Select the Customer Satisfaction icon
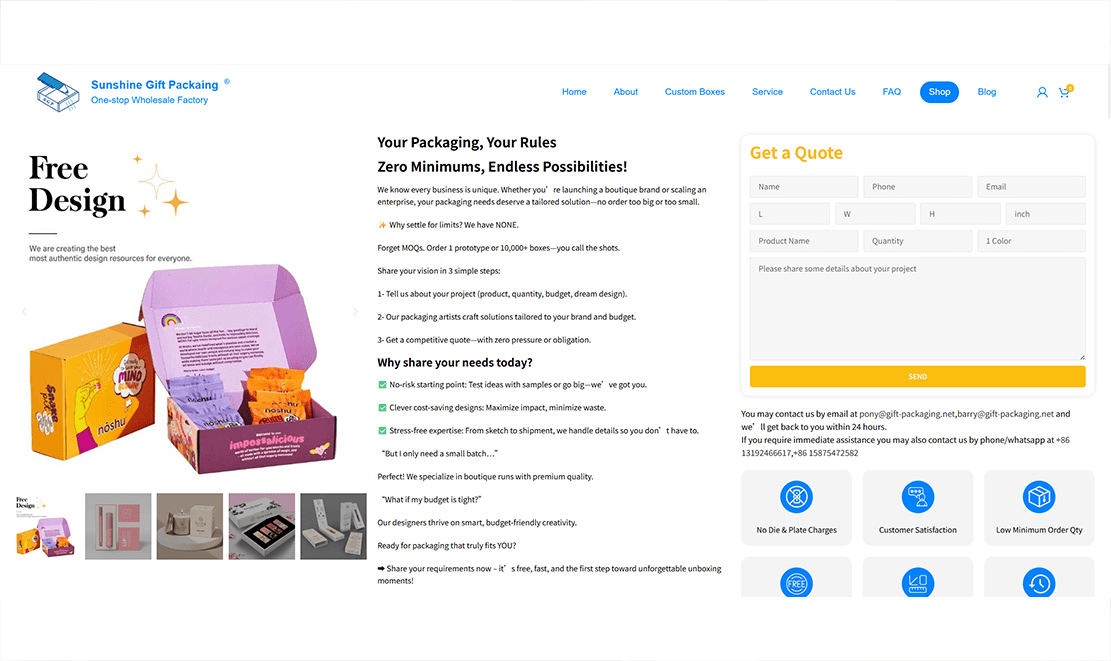The width and height of the screenshot is (1111, 661). [918, 497]
